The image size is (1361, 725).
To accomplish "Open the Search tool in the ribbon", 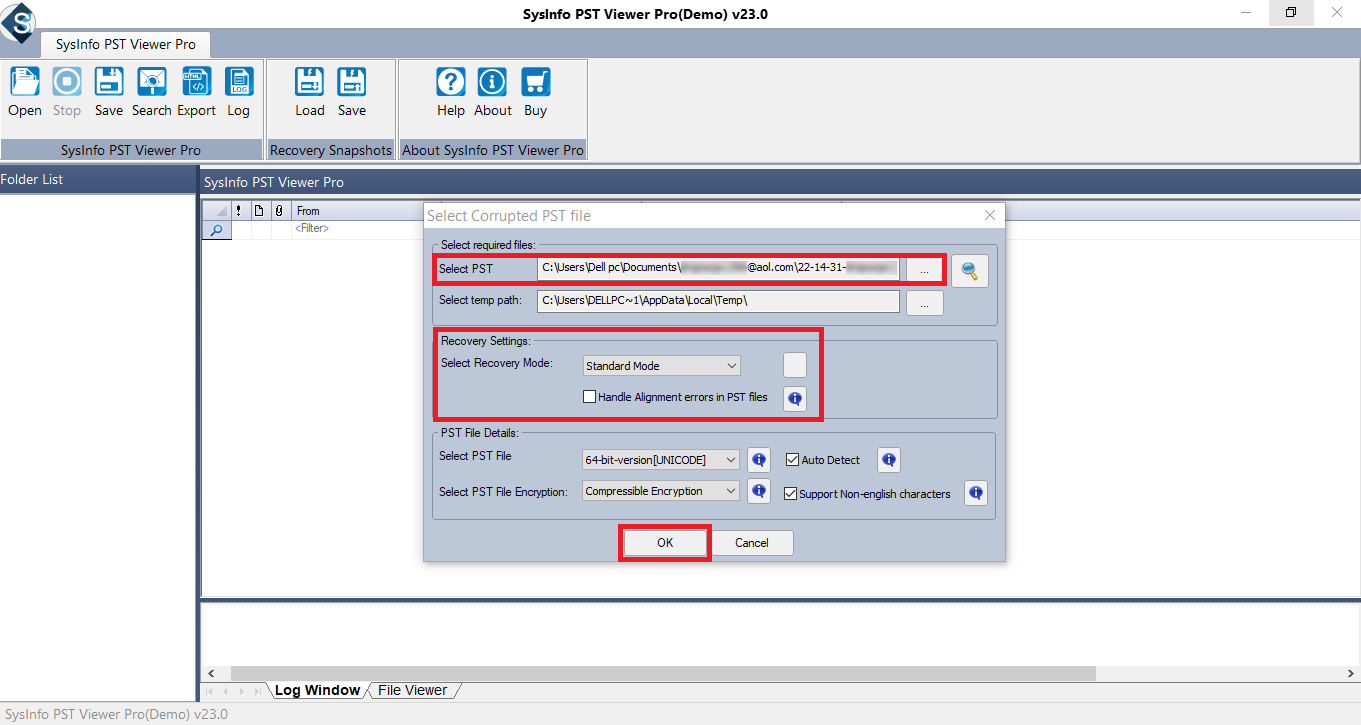I will click(152, 92).
